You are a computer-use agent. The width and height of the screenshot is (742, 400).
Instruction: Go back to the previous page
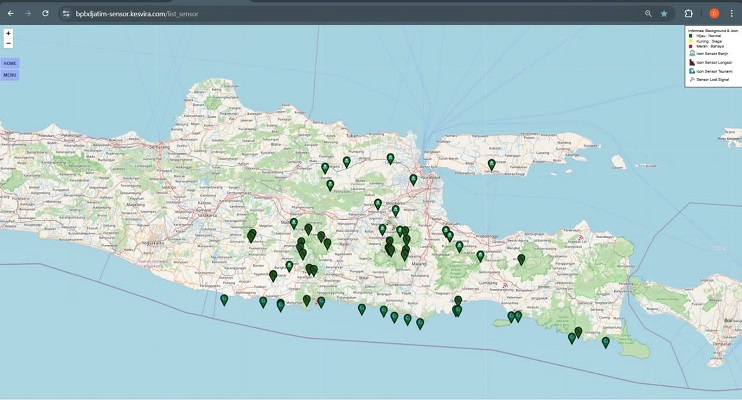[x=10, y=13]
